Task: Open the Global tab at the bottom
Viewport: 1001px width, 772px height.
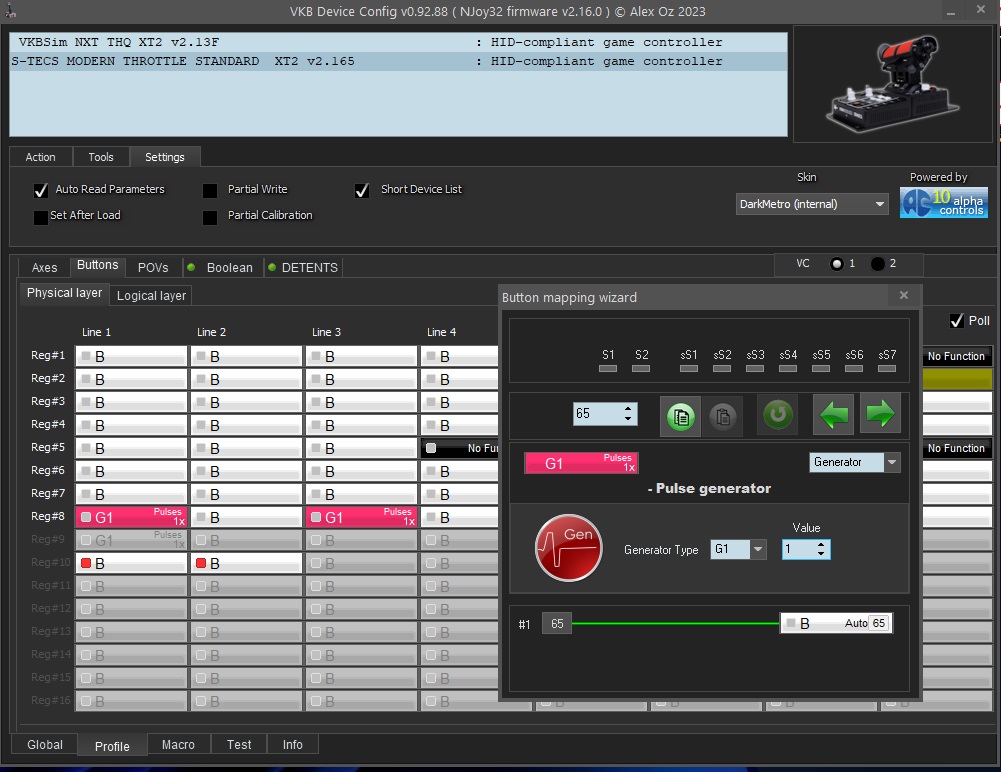Action: pyautogui.click(x=45, y=745)
